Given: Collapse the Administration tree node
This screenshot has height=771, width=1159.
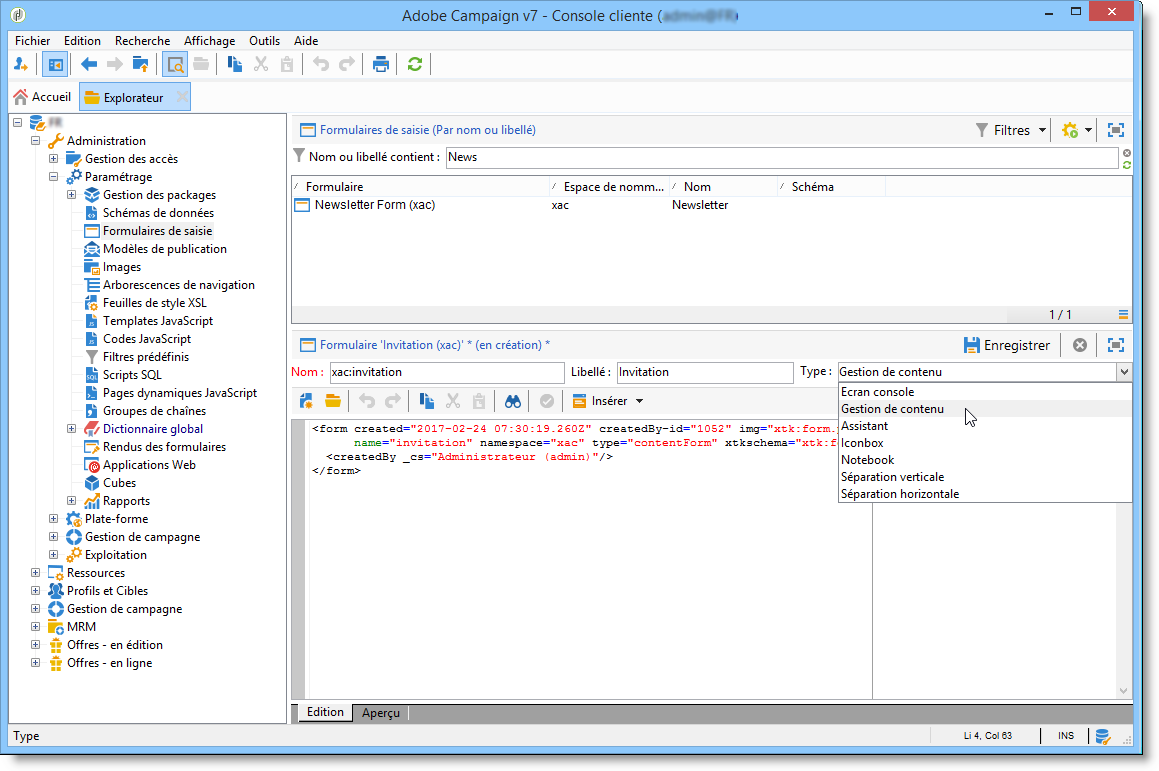Looking at the screenshot, I should tap(35, 140).
